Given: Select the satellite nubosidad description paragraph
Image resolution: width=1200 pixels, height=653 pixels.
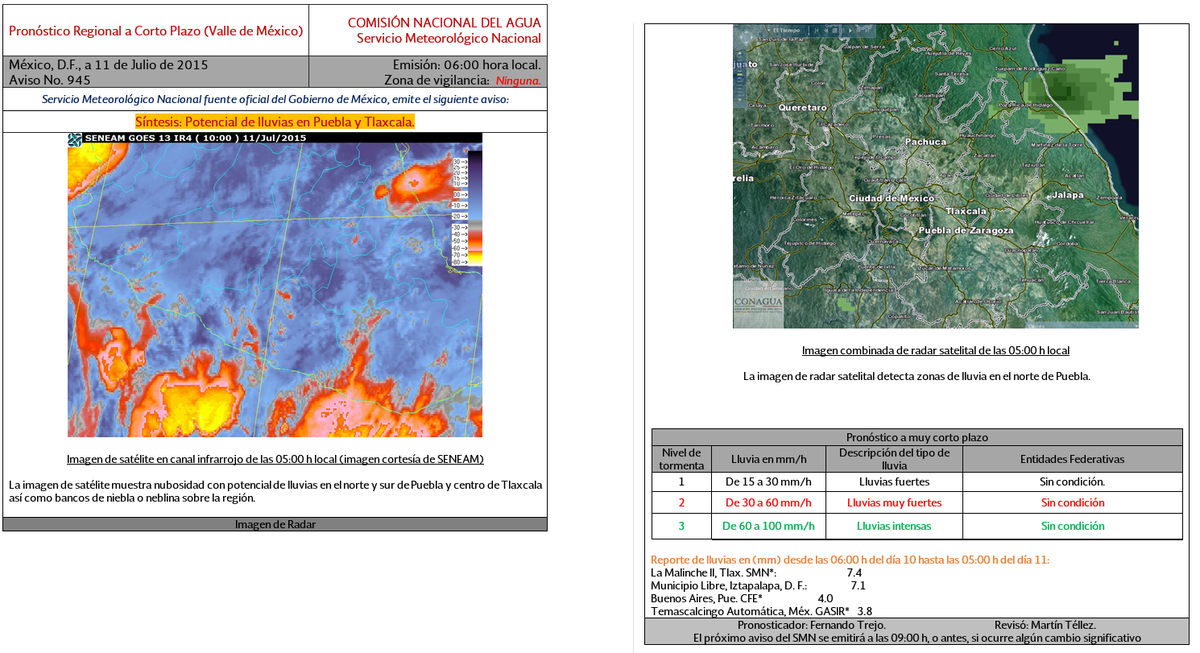Looking at the screenshot, I should 275,491.
